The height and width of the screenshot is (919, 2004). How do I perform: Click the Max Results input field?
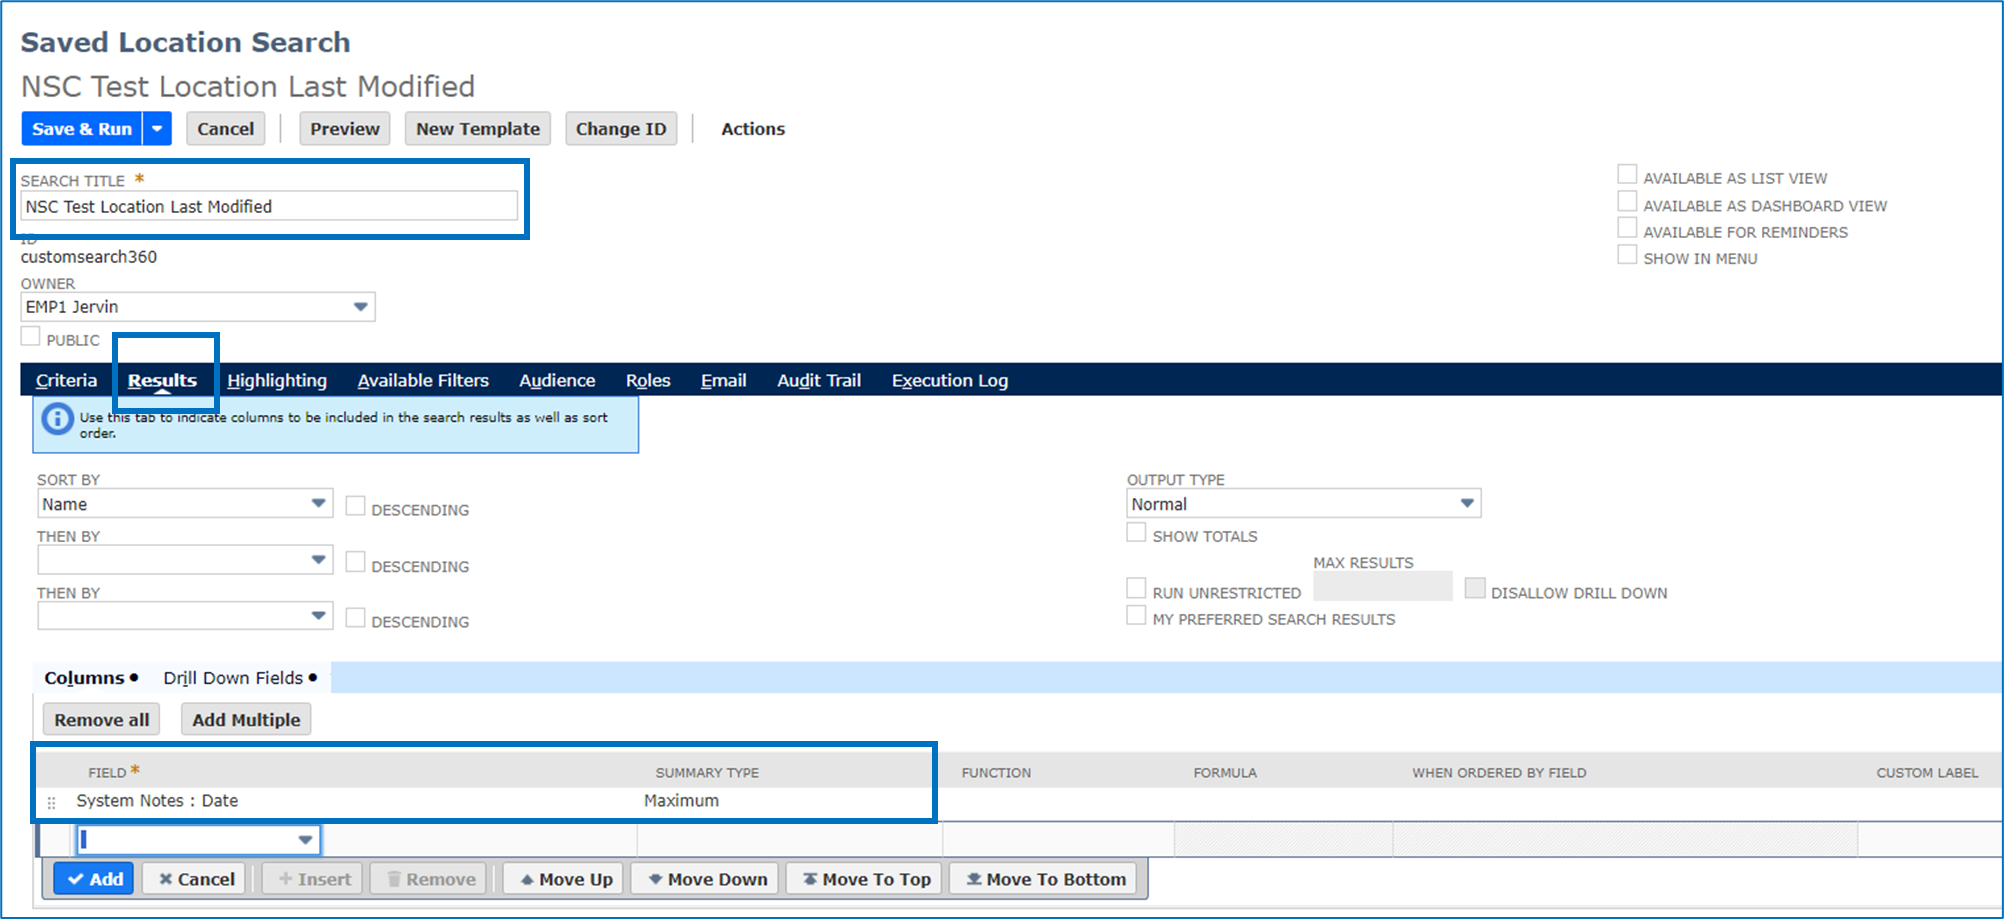(x=1382, y=587)
